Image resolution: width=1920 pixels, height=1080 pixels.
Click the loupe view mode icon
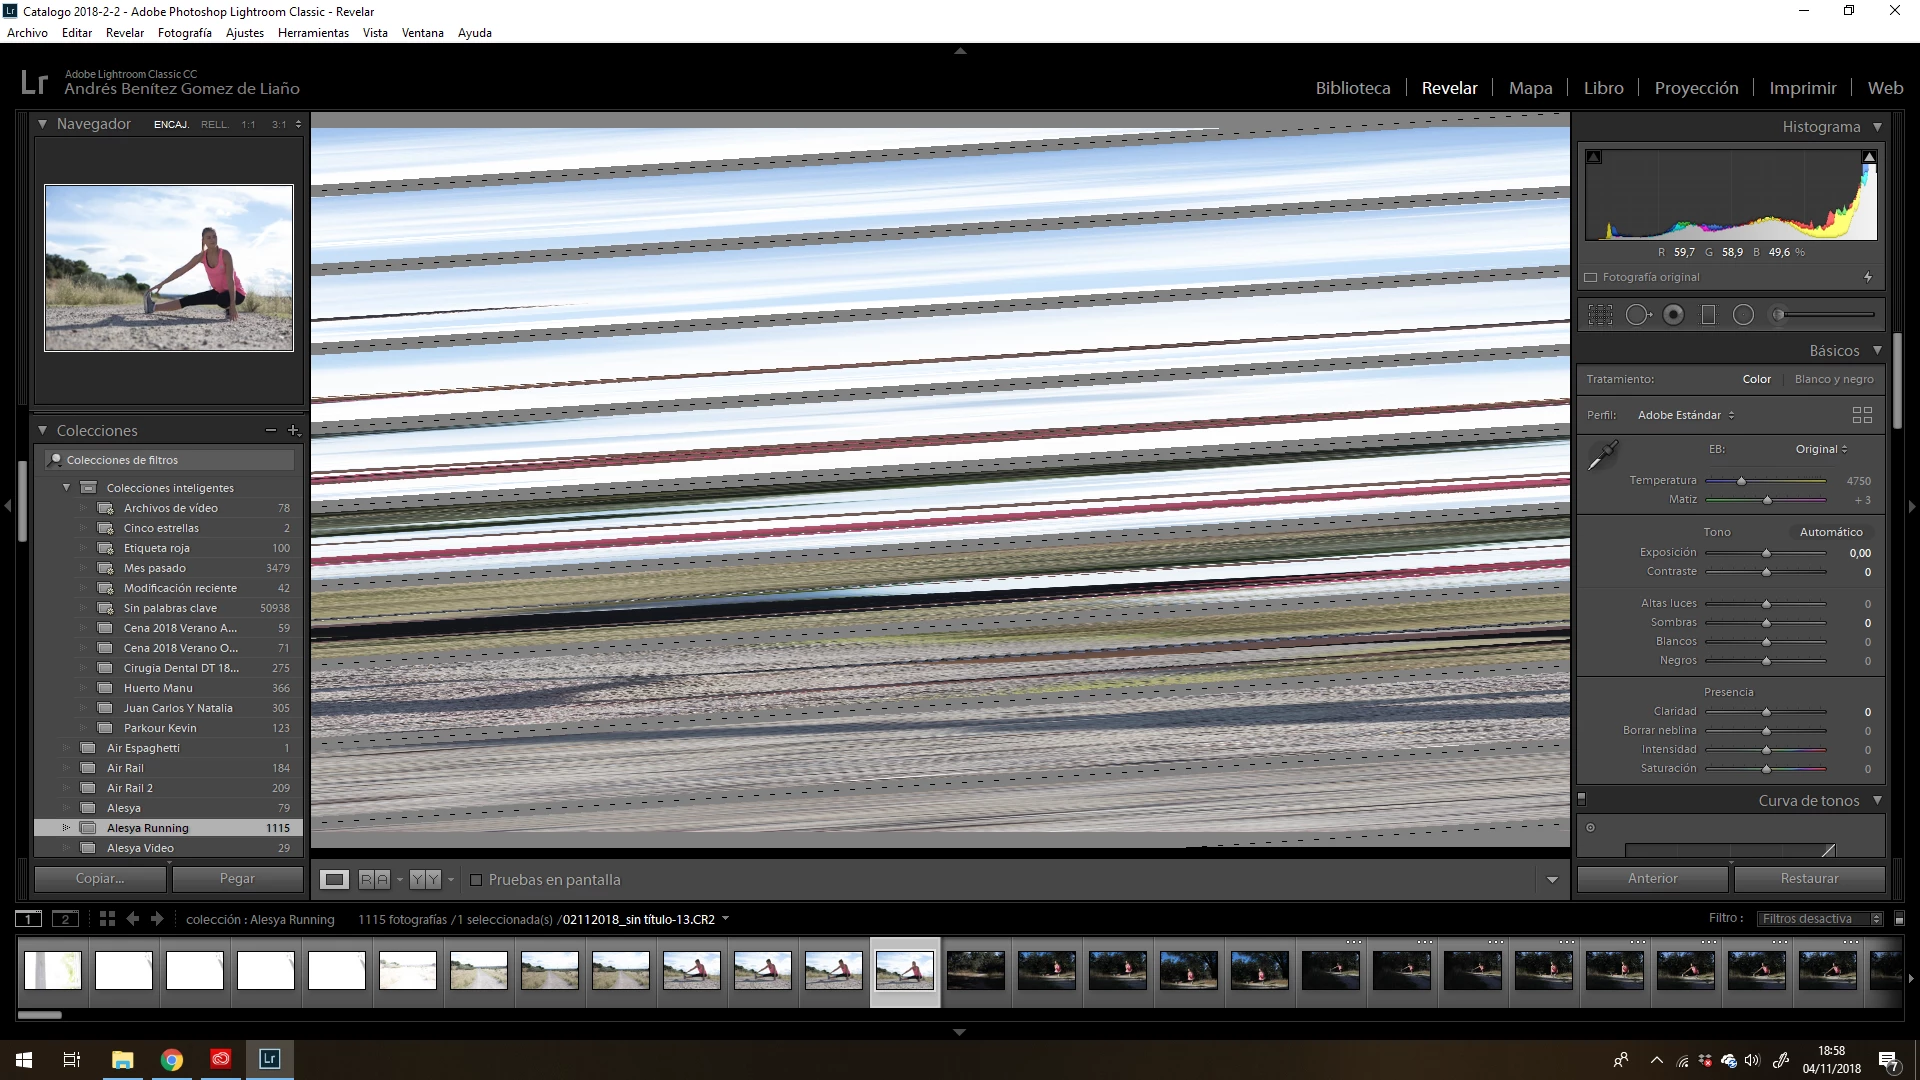click(334, 880)
